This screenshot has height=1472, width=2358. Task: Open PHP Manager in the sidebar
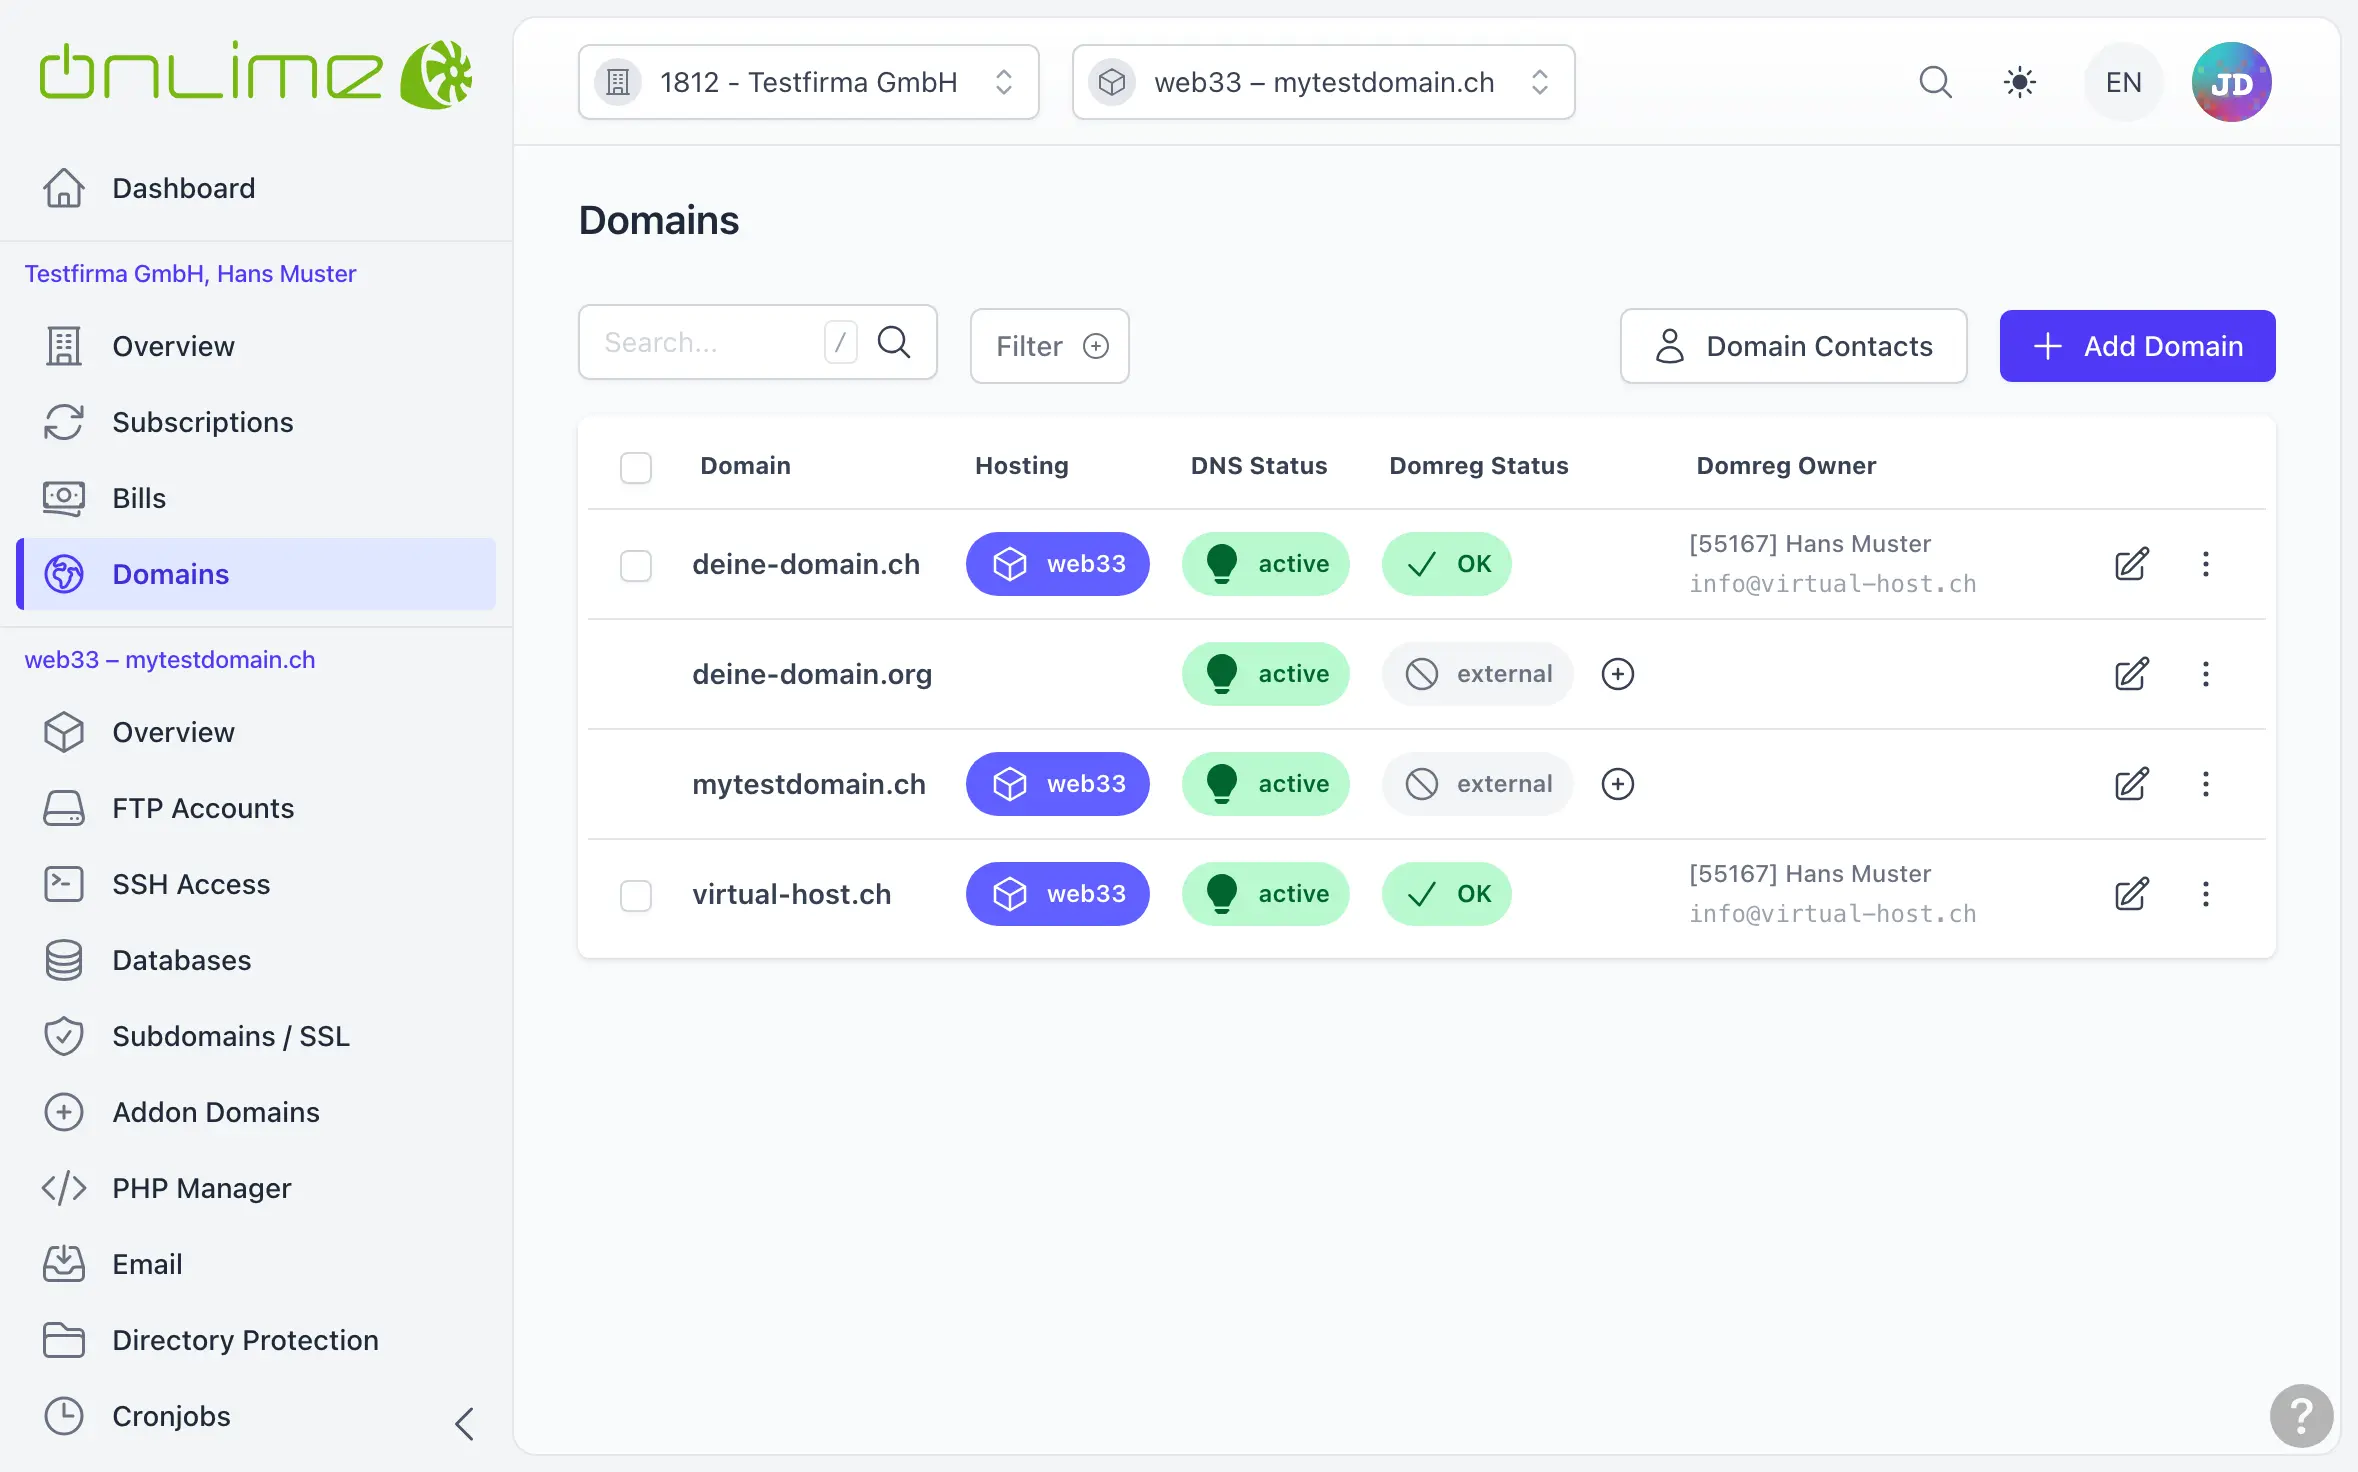[x=256, y=1188]
